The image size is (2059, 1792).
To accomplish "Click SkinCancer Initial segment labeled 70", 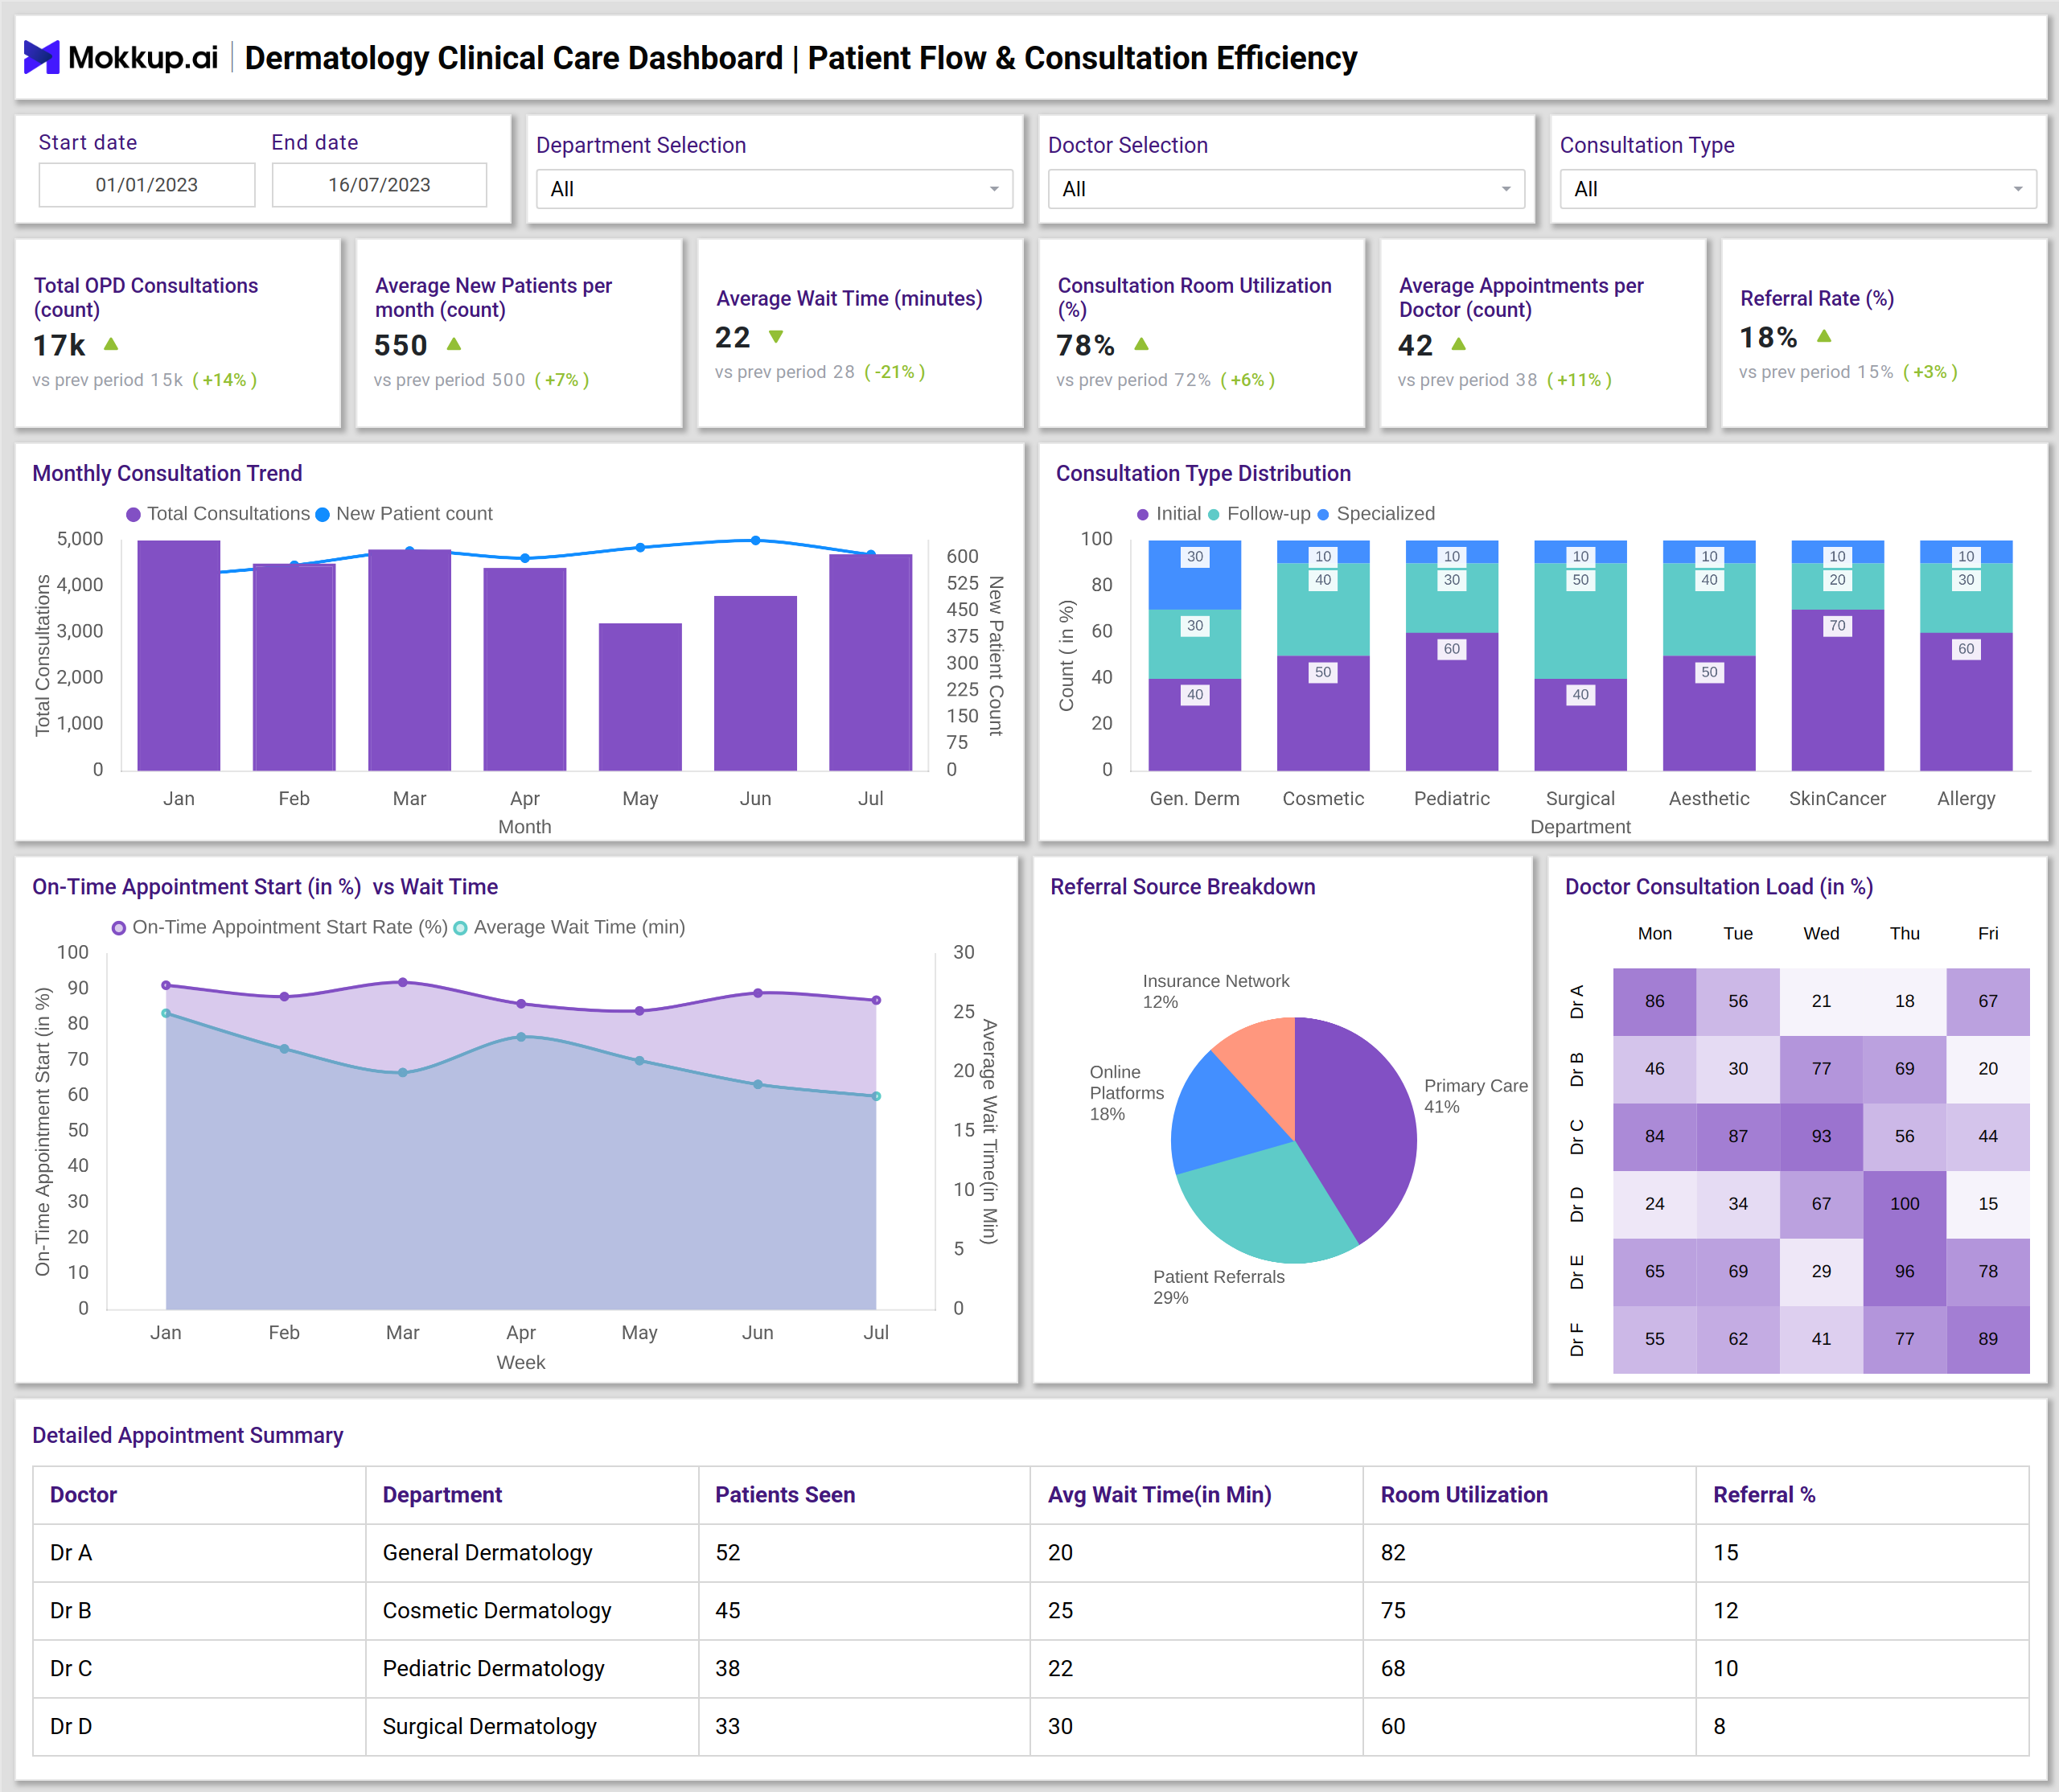I will tap(1837, 690).
